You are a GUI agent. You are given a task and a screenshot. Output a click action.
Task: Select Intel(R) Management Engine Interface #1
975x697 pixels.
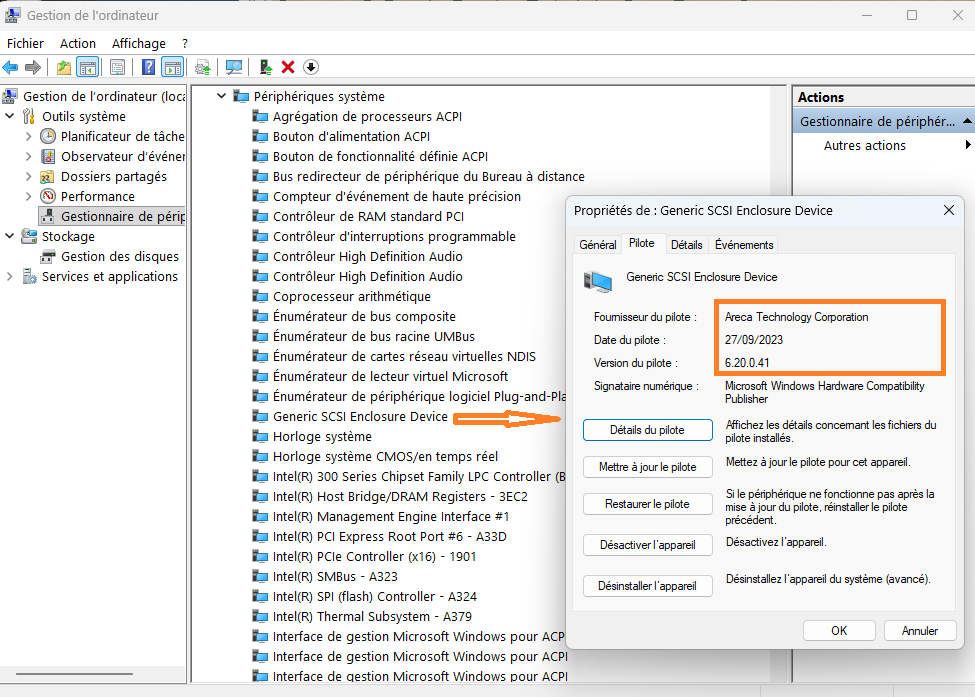coord(391,517)
